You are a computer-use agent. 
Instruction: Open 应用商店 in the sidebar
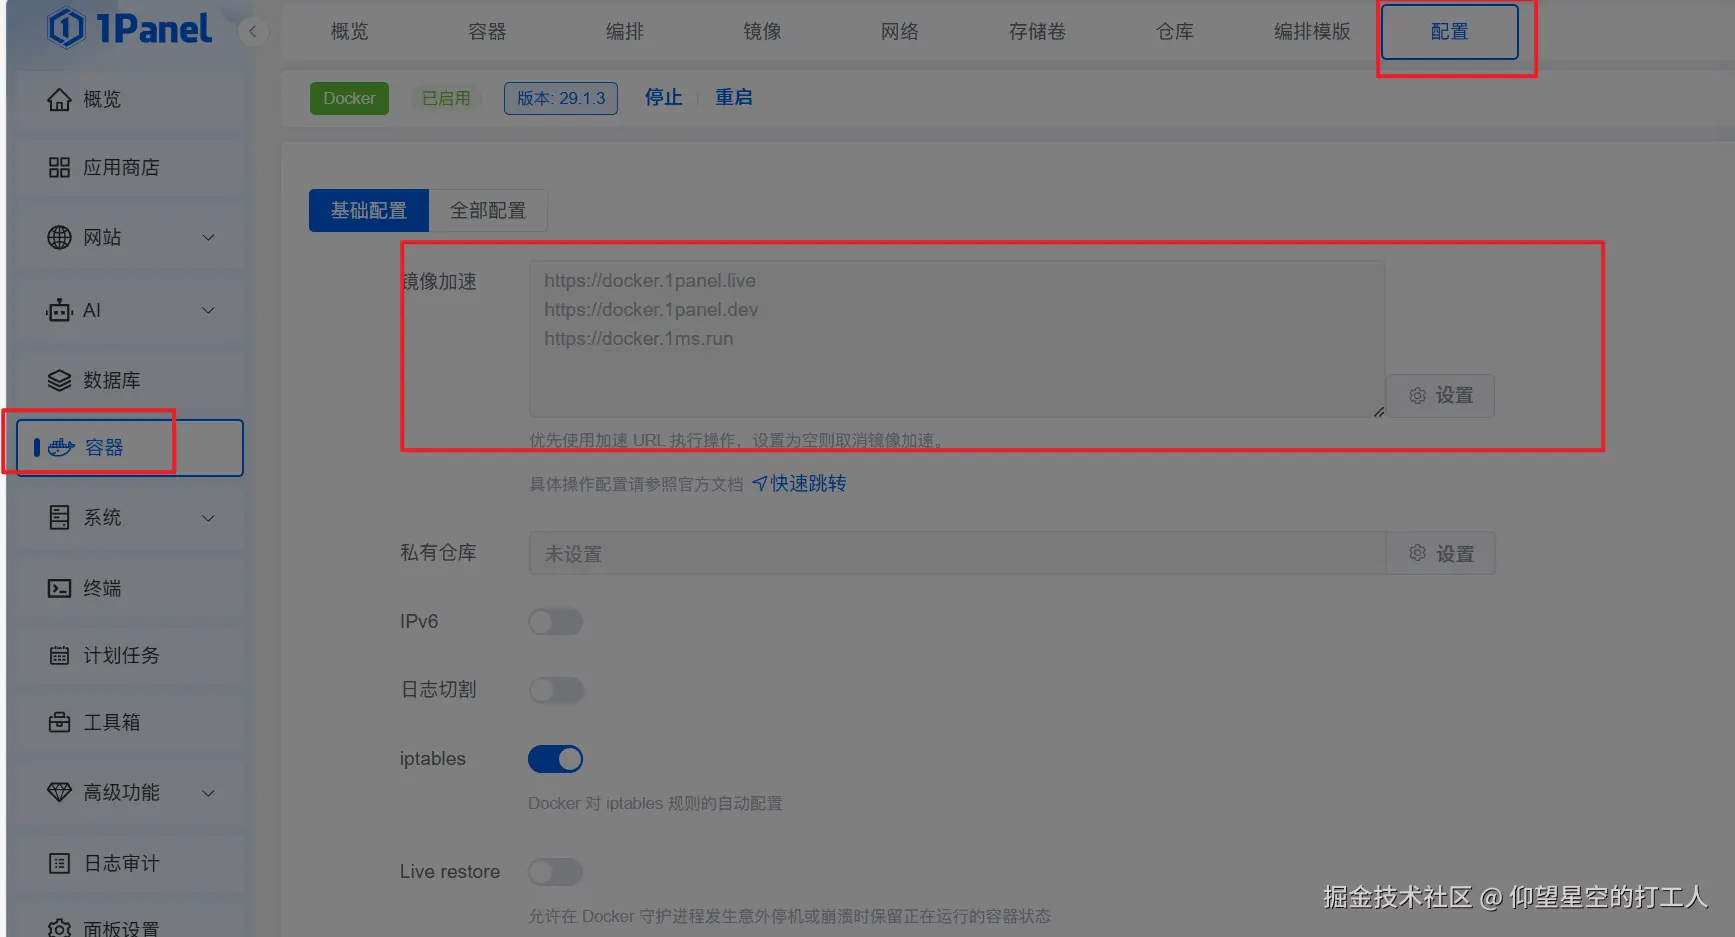point(130,168)
